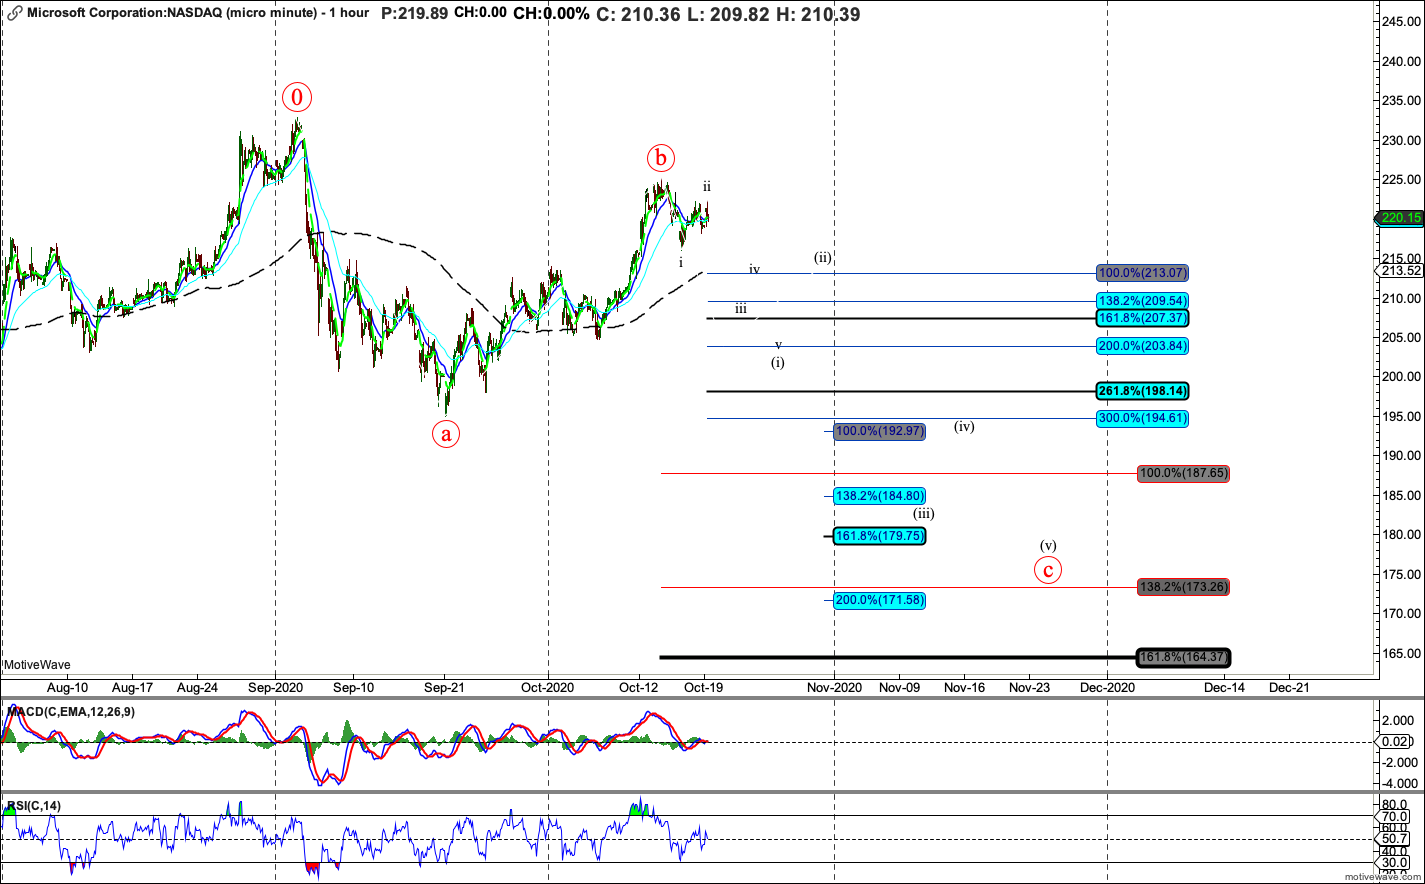Click the Oct-2020 date on the time axis

[548, 688]
